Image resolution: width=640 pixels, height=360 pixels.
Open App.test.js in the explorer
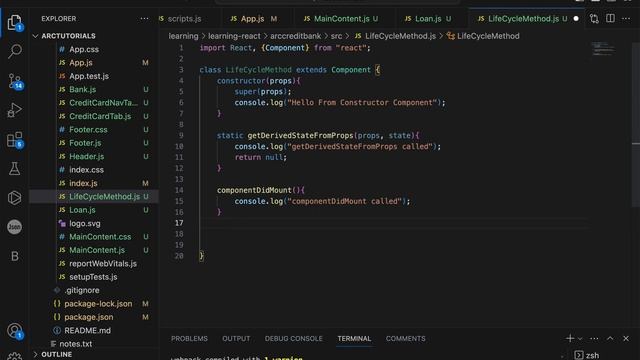(89, 76)
